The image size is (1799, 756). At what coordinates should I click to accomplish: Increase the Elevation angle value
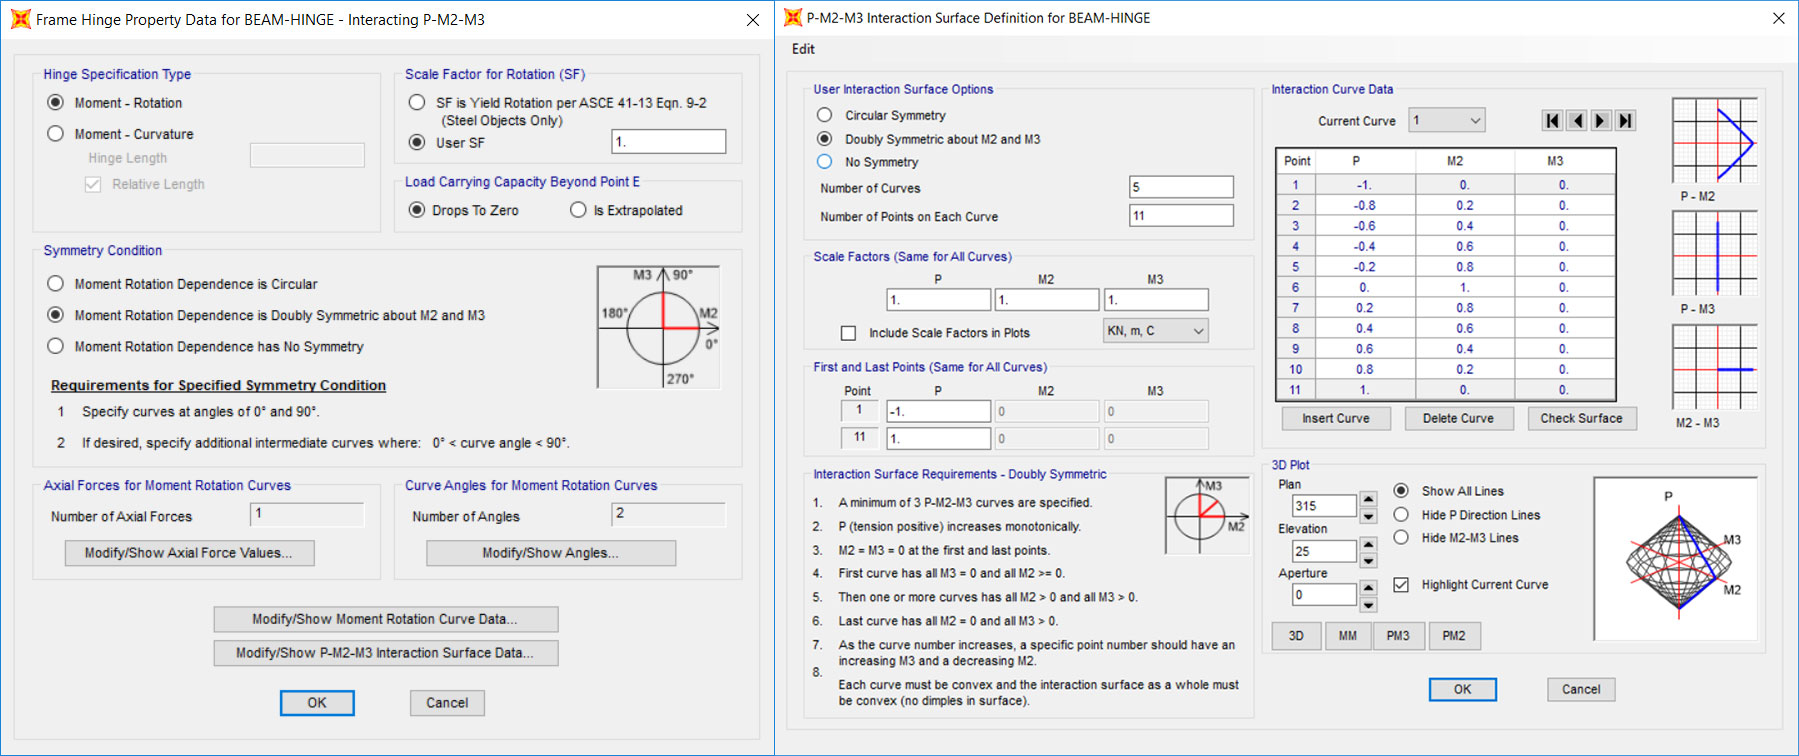tap(1369, 543)
